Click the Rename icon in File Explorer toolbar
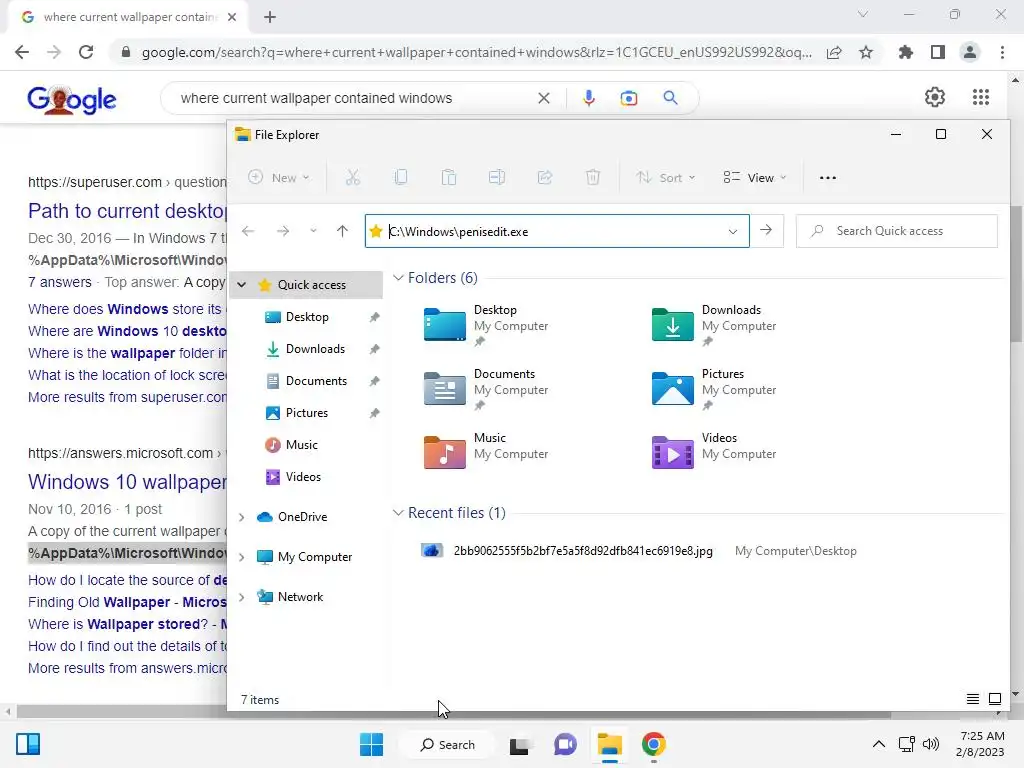Viewport: 1024px width, 768px height. tap(497, 178)
